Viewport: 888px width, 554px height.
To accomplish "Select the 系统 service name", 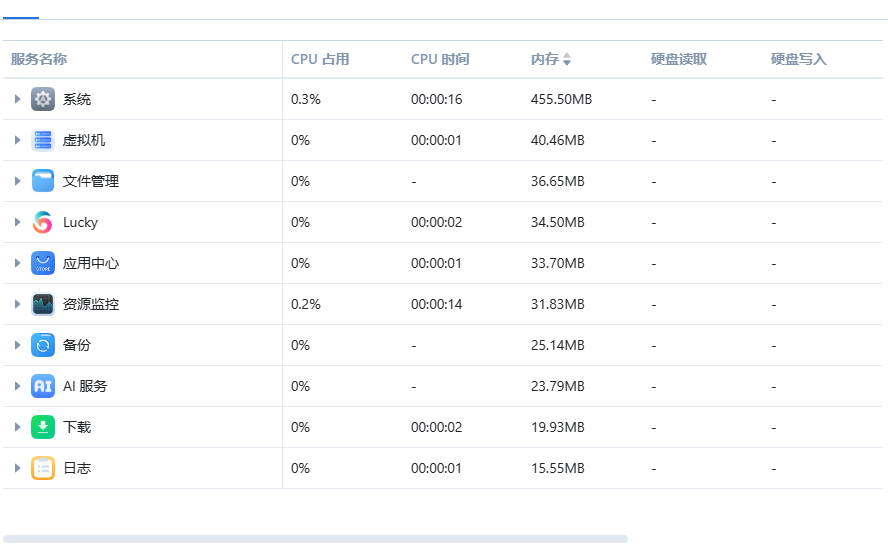I will 77,99.
